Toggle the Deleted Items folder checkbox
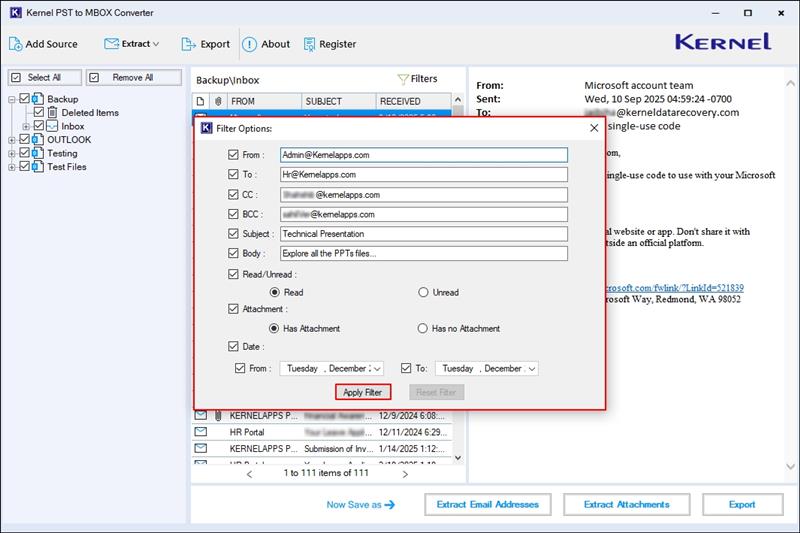This screenshot has width=800, height=533. [39, 112]
